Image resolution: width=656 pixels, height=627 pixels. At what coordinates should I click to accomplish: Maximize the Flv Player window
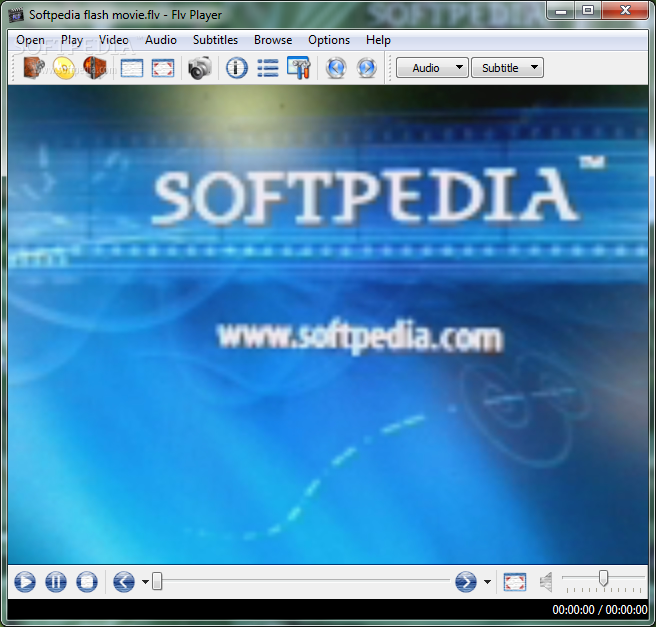[x=588, y=10]
